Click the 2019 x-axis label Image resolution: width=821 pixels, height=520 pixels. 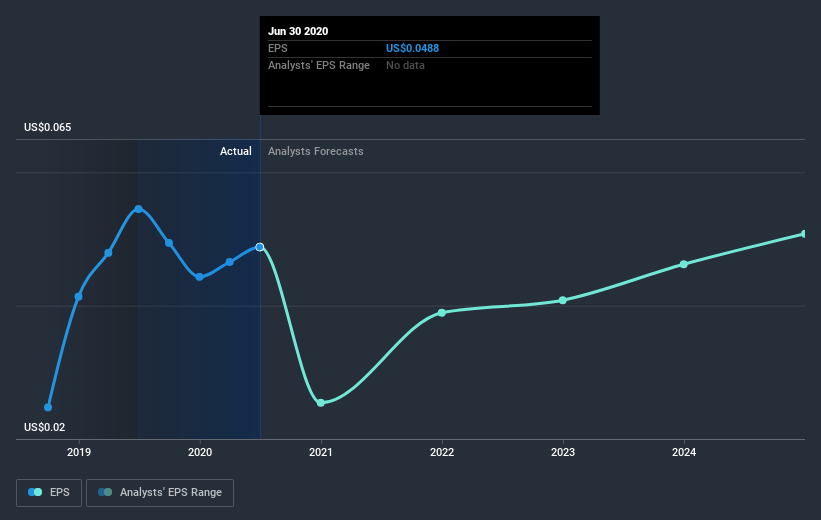(x=79, y=452)
